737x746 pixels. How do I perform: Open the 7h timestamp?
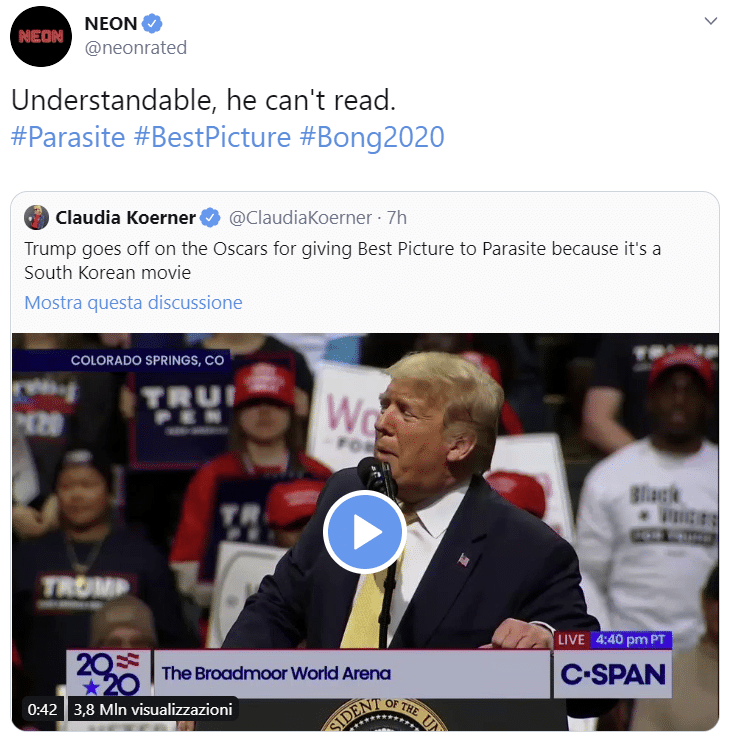click(x=397, y=217)
